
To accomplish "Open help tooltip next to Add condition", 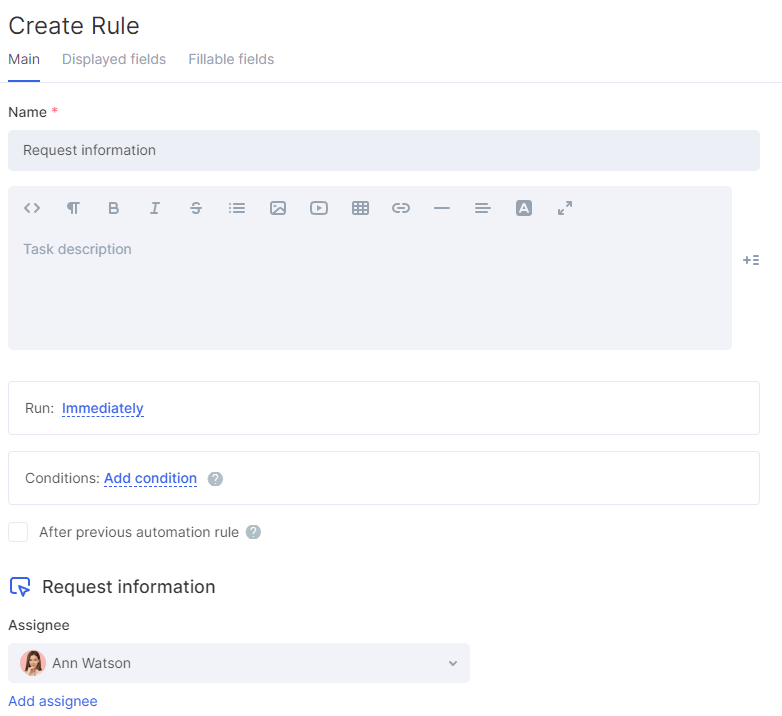I will (x=215, y=479).
